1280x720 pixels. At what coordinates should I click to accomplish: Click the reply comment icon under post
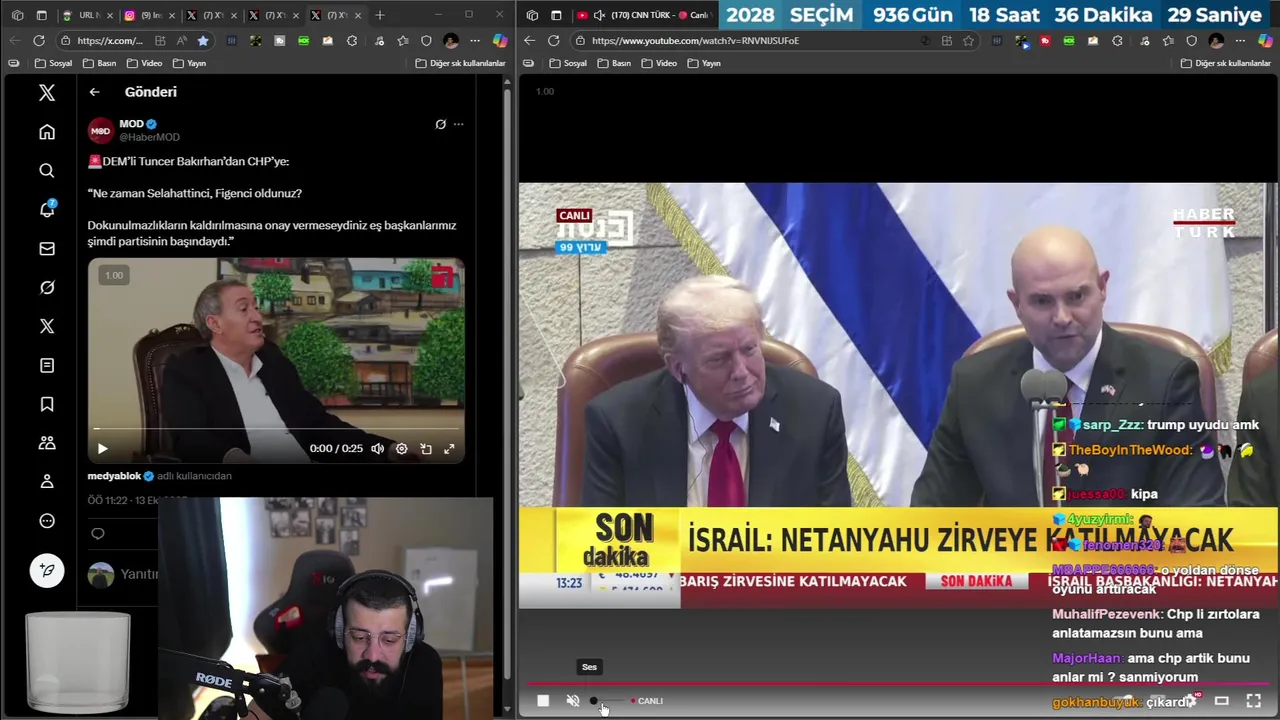click(x=98, y=533)
